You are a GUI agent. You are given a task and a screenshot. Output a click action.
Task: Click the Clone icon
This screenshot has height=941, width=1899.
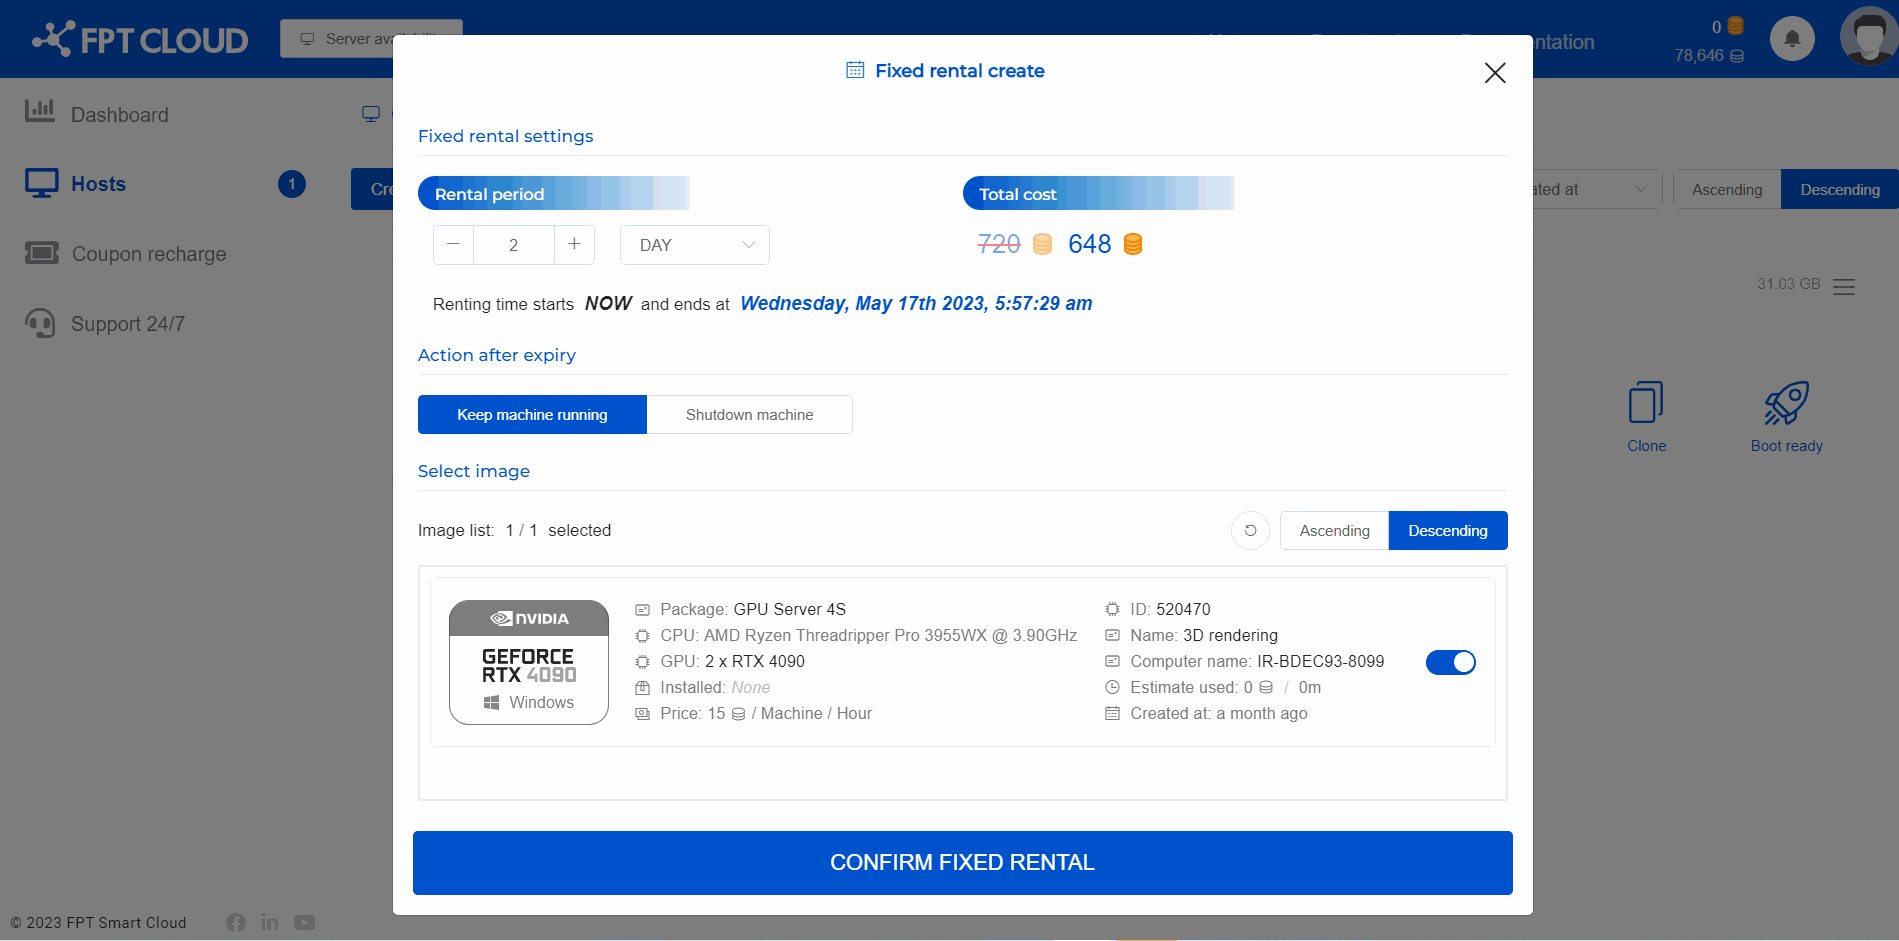tap(1646, 403)
